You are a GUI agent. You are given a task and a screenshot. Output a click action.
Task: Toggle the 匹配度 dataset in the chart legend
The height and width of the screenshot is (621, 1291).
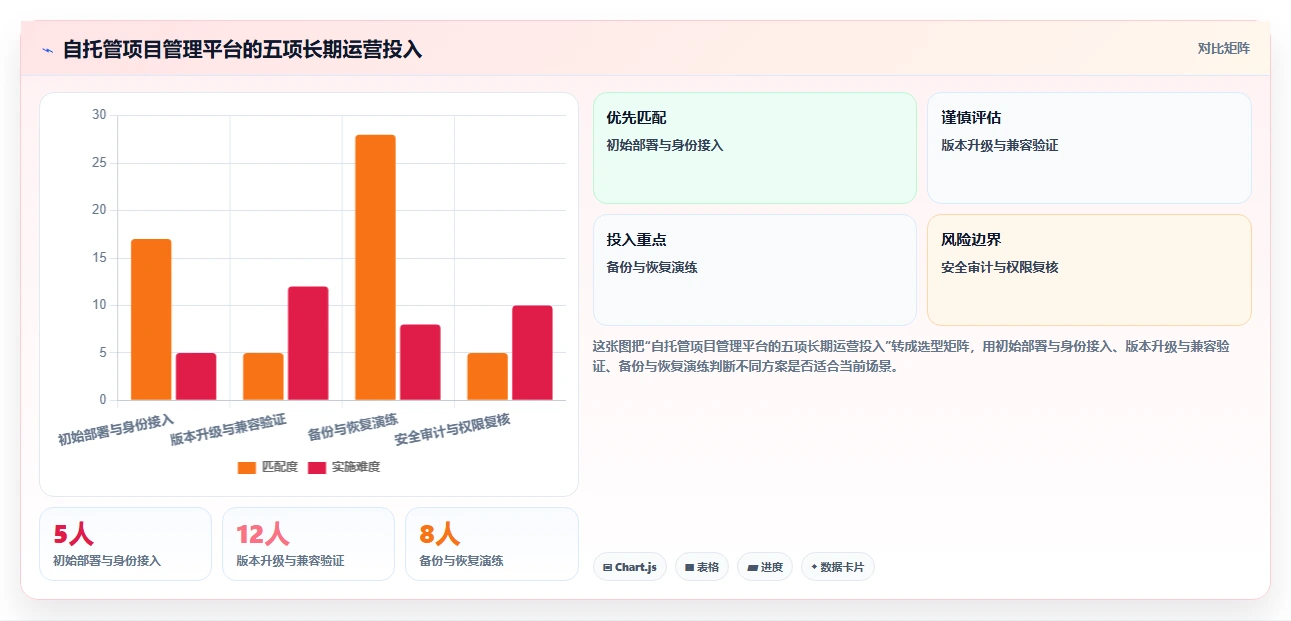point(268,467)
